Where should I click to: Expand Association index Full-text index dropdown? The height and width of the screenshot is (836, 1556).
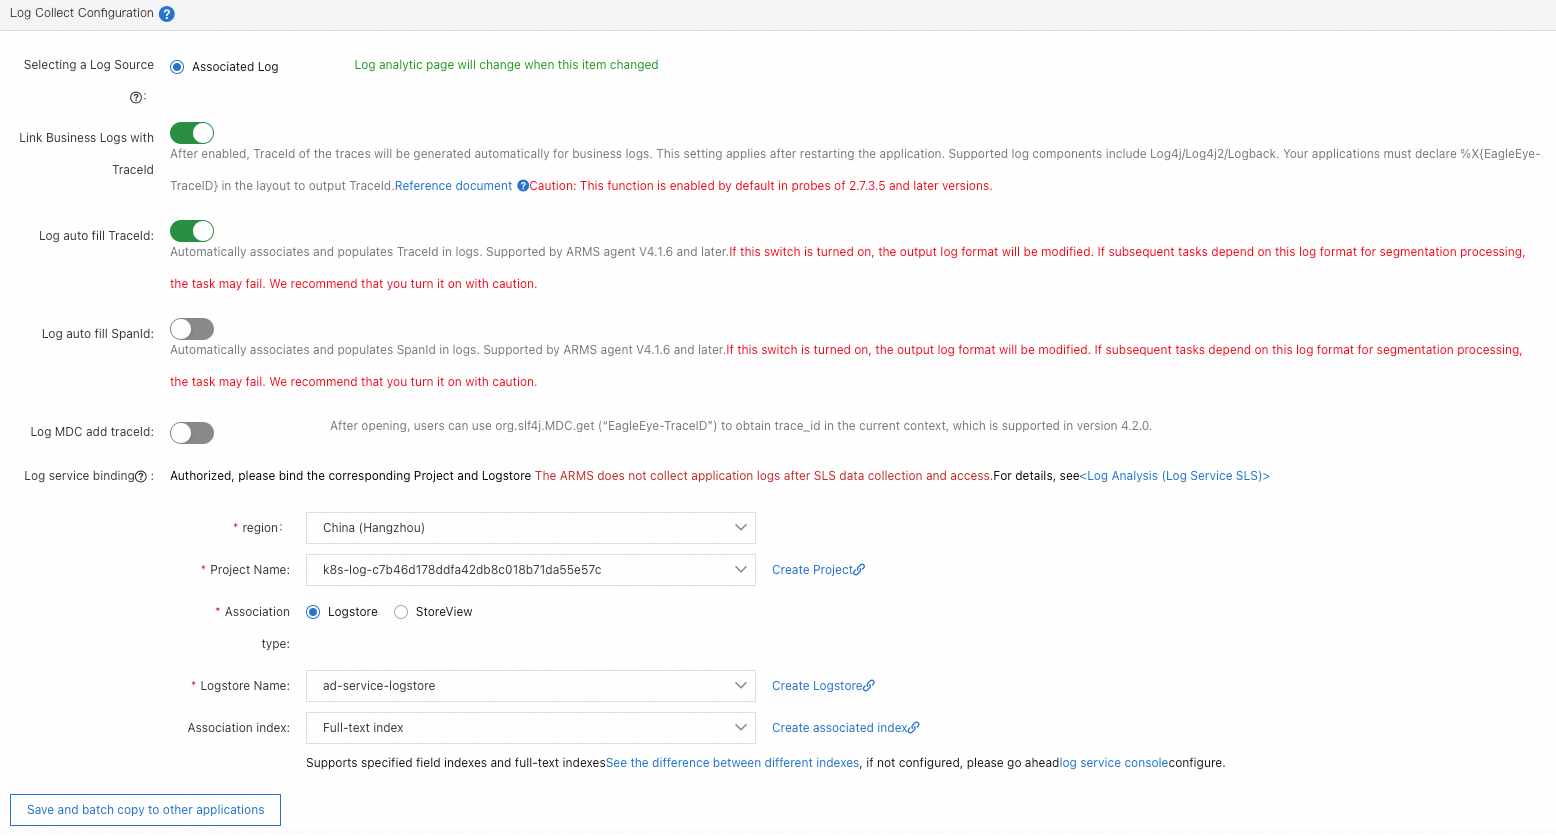[530, 728]
